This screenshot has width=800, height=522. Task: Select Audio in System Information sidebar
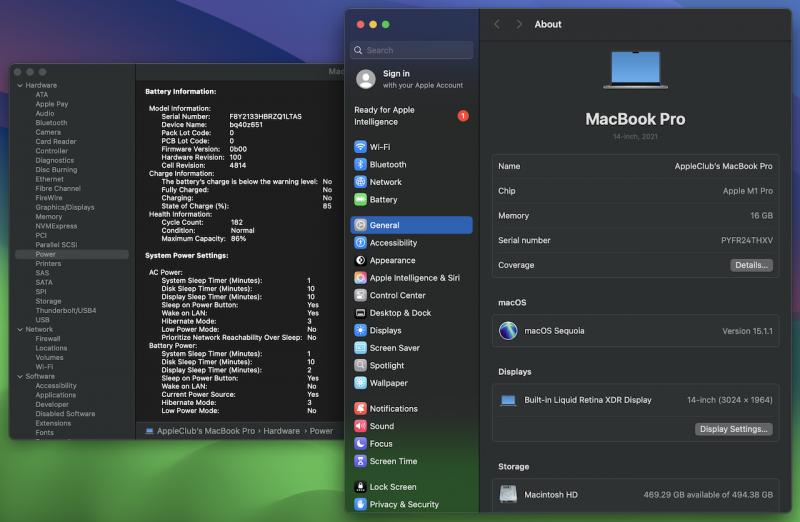[x=44, y=113]
